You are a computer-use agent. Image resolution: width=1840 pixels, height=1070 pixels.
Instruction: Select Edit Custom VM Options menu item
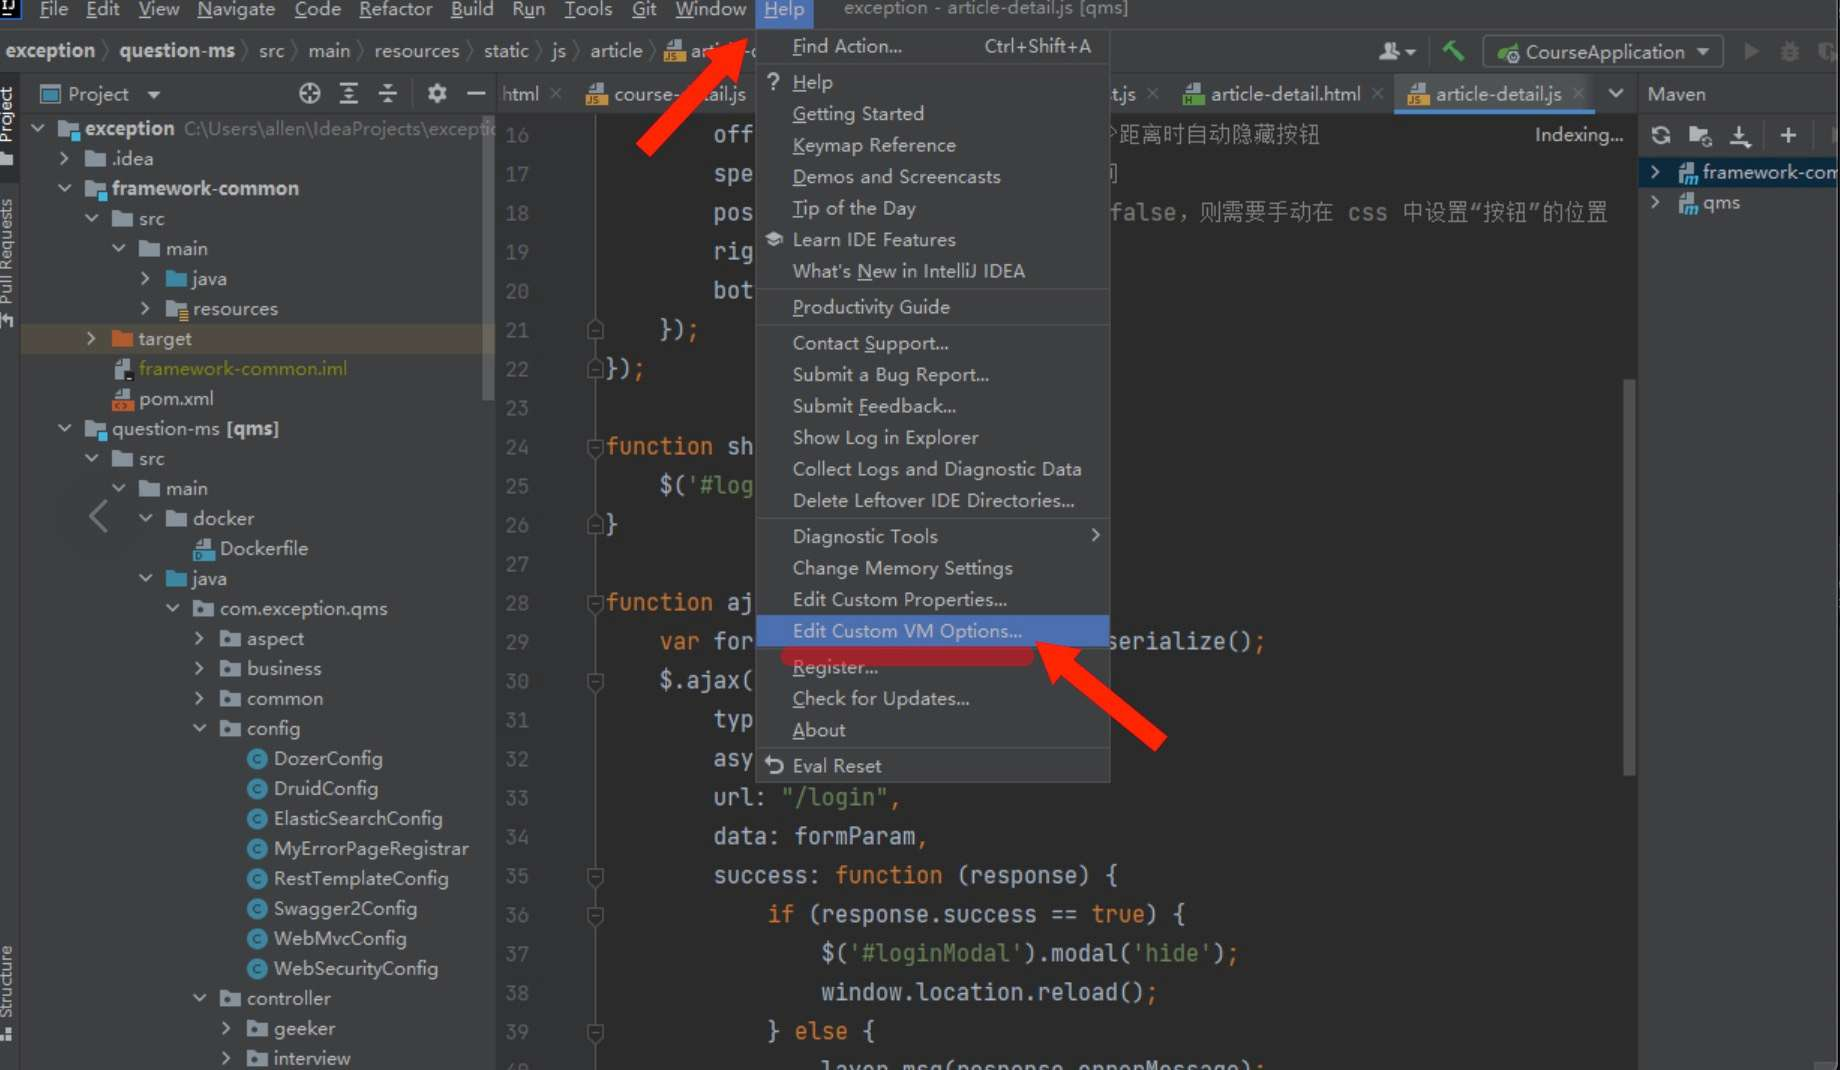click(932, 631)
